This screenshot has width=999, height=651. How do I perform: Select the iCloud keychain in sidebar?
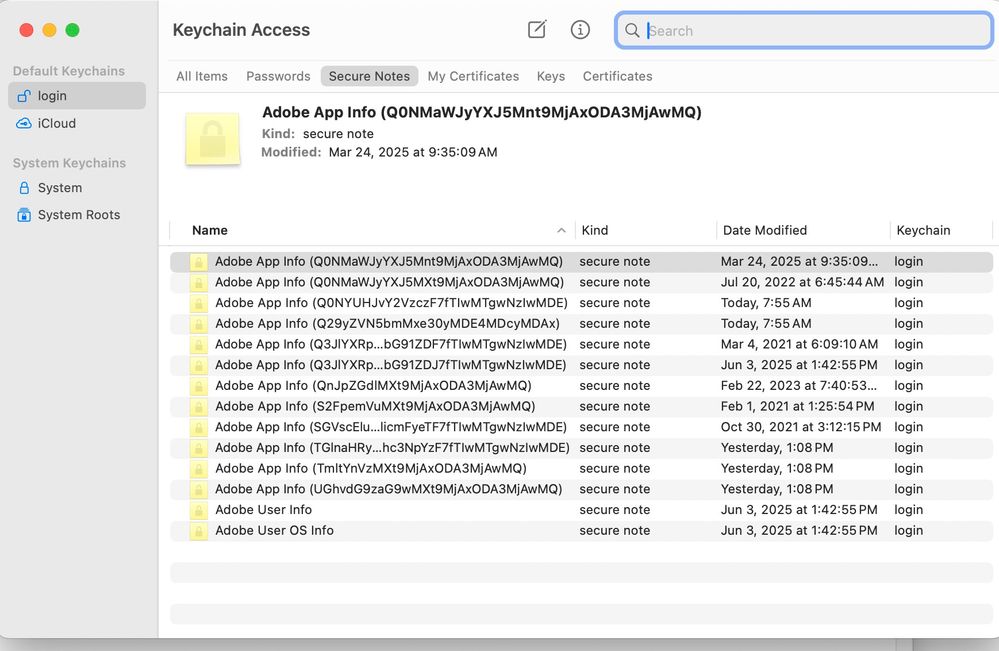click(x=77, y=123)
